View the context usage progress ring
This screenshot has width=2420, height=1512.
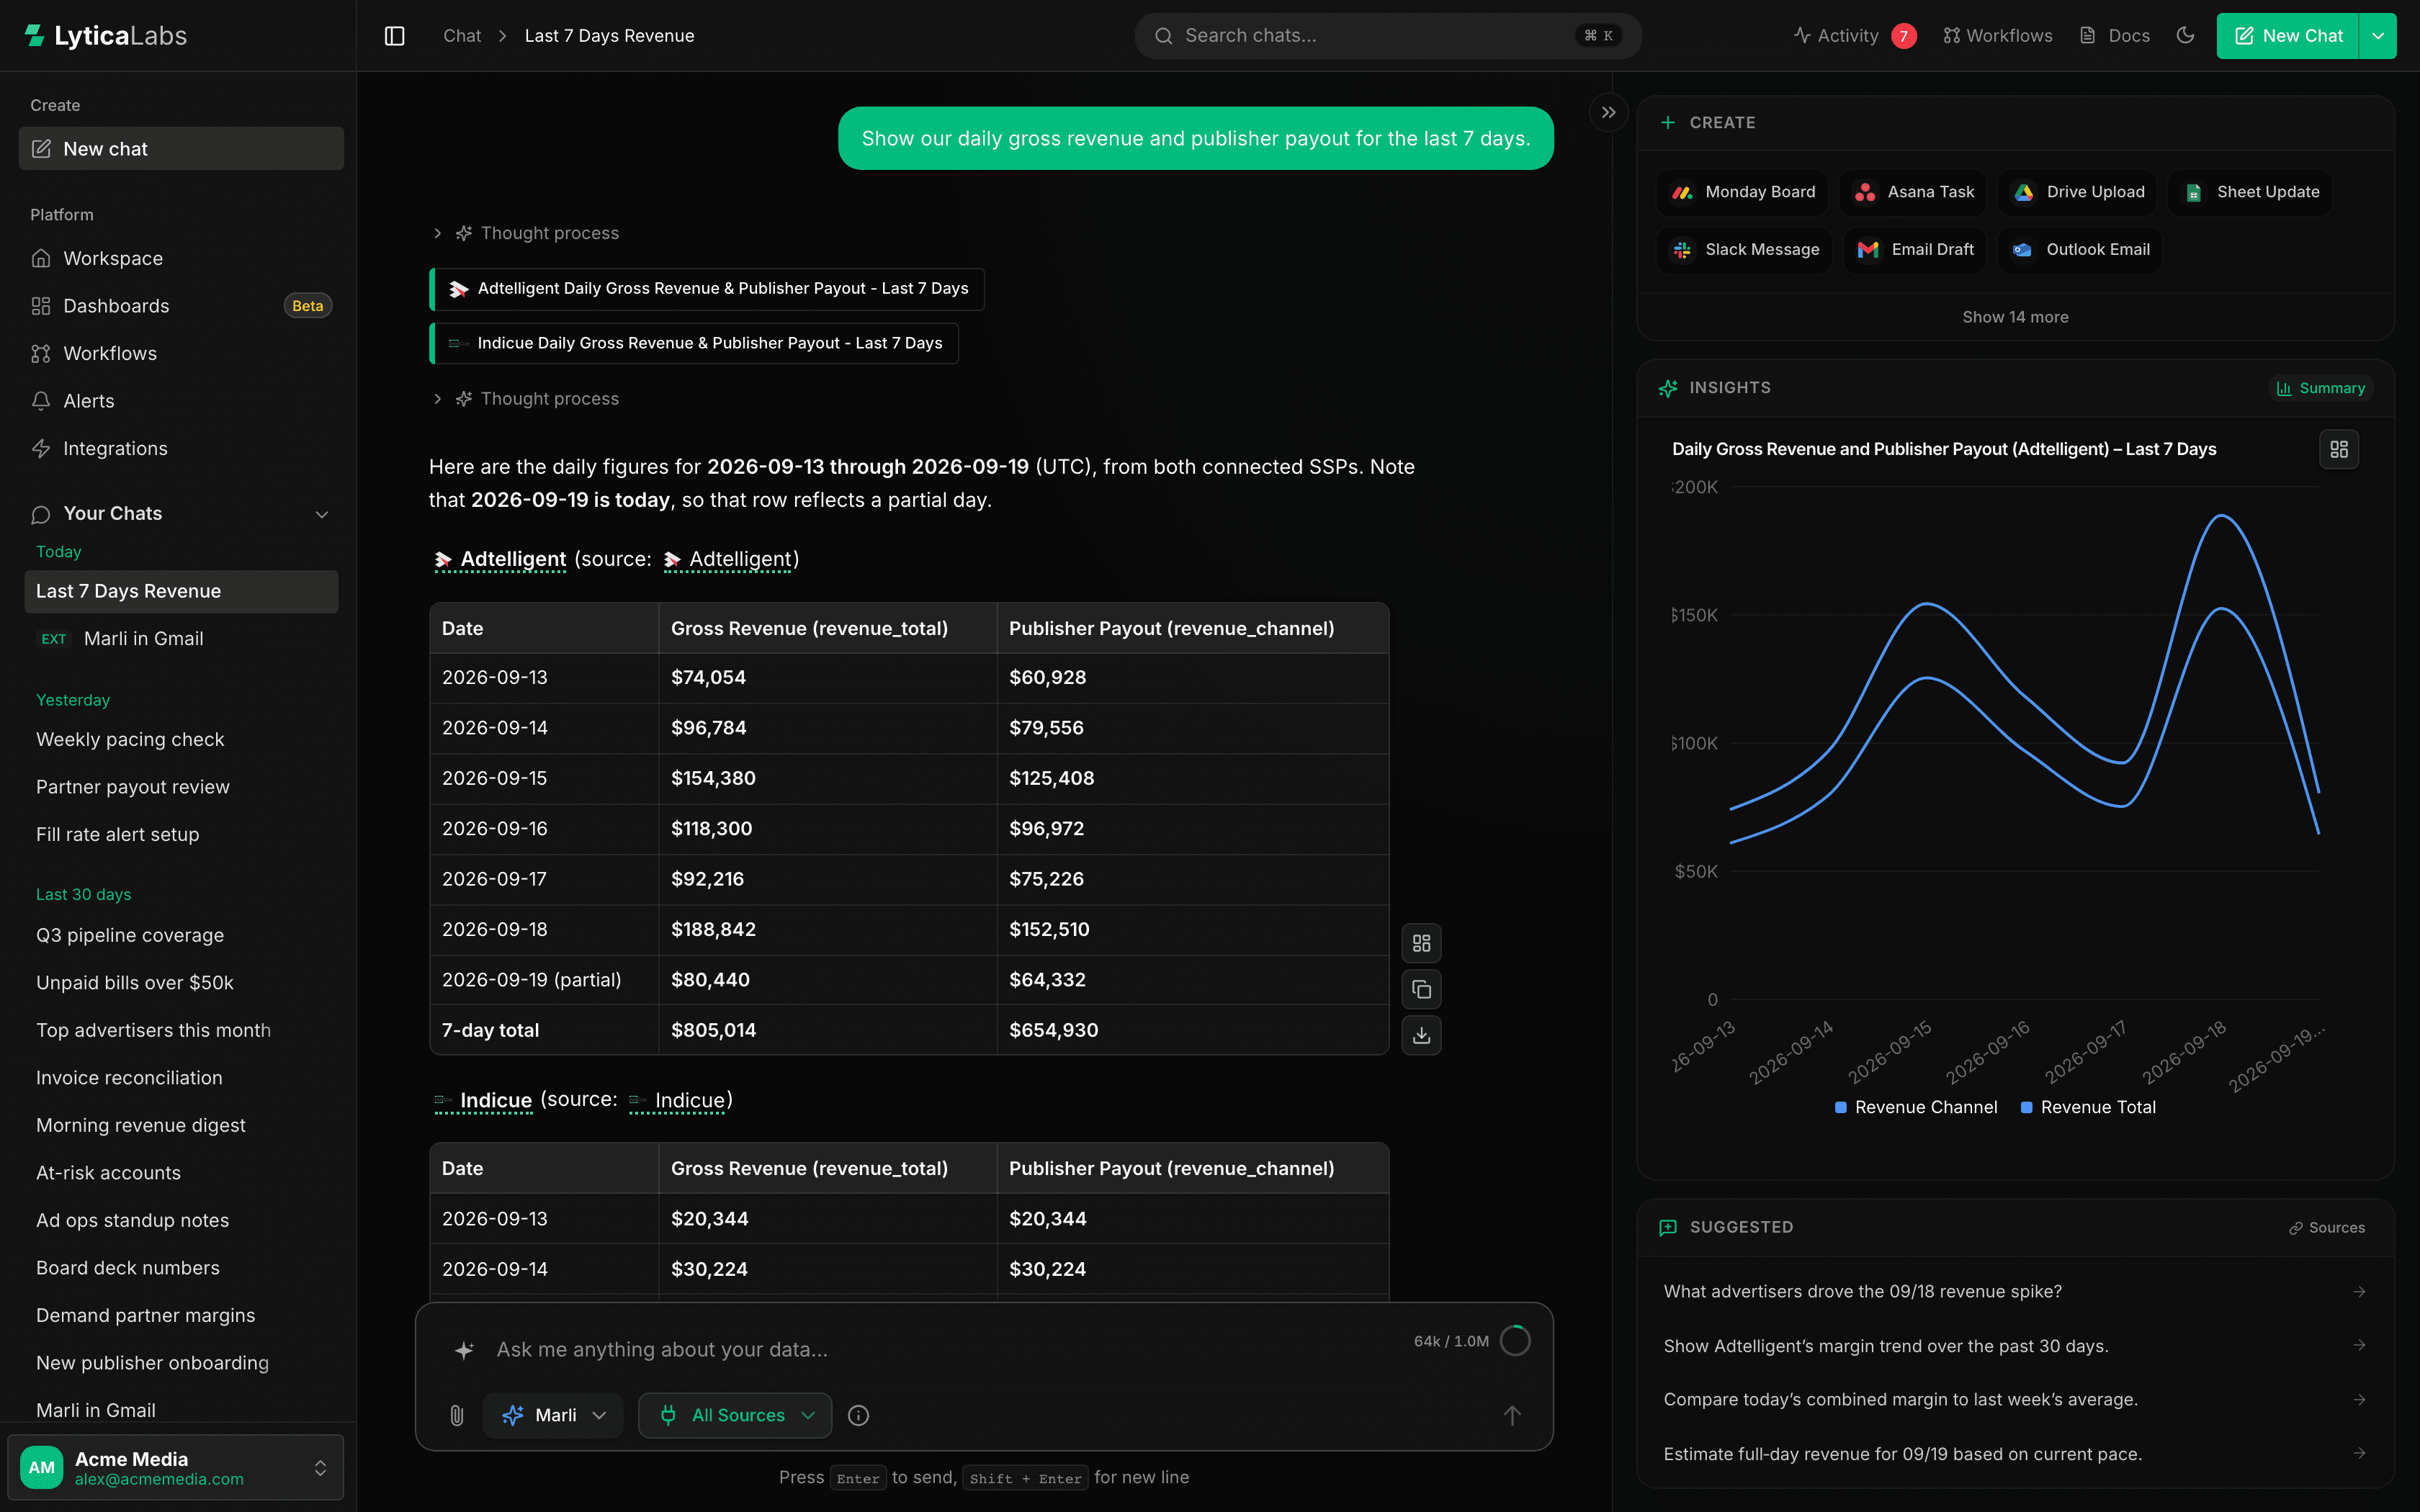tap(1515, 1341)
